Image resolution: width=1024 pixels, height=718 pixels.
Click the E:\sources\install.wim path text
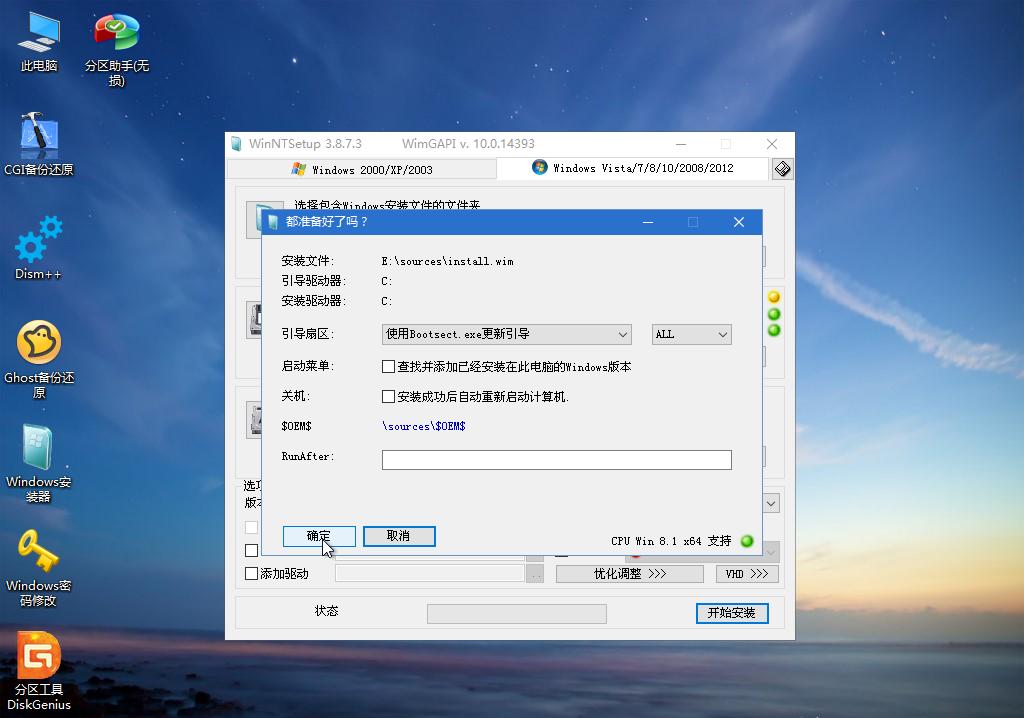tap(447, 261)
